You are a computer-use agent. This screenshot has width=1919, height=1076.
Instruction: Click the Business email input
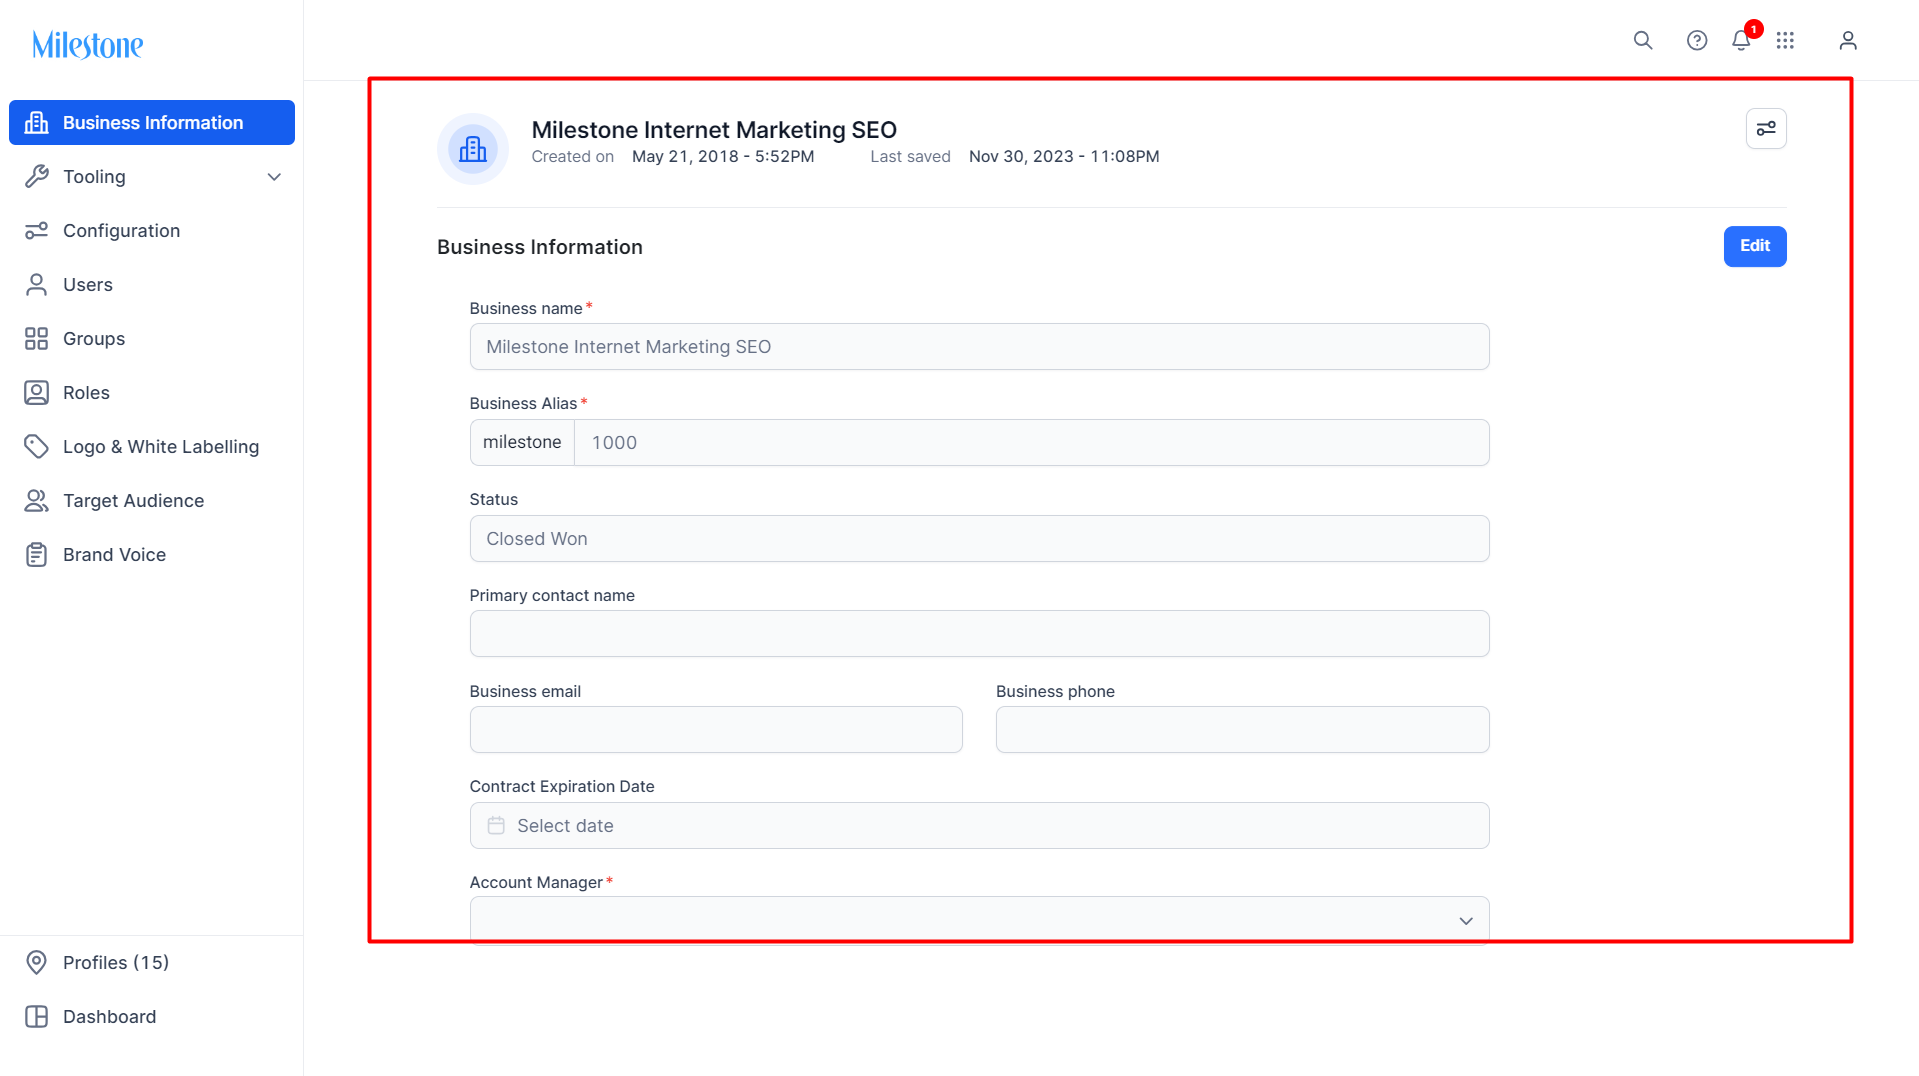tap(716, 730)
